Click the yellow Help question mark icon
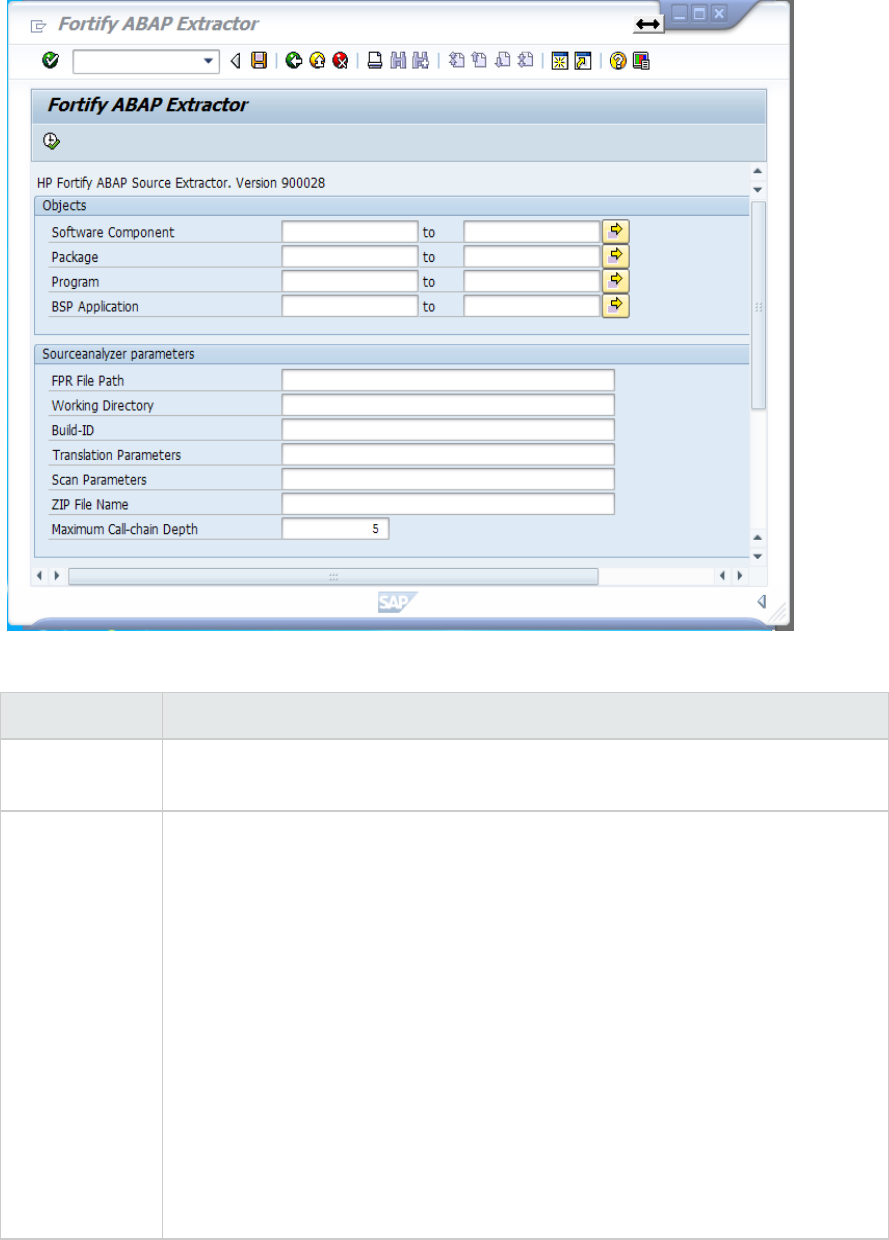Viewport: 889px width, 1240px height. (617, 61)
